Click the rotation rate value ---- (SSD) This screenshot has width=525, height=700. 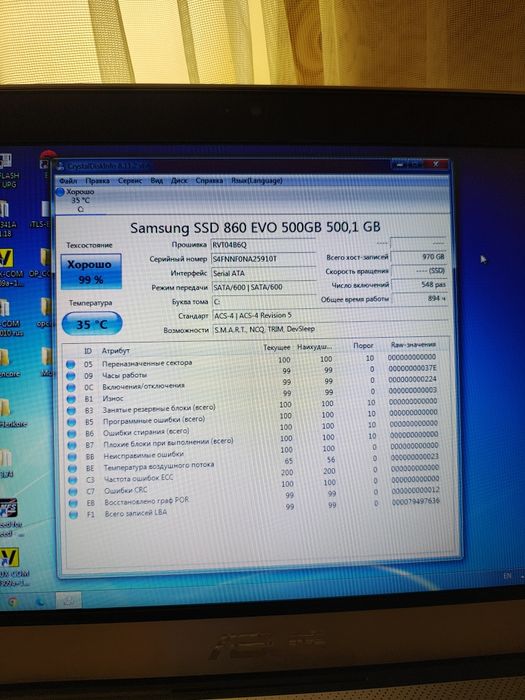point(419,271)
